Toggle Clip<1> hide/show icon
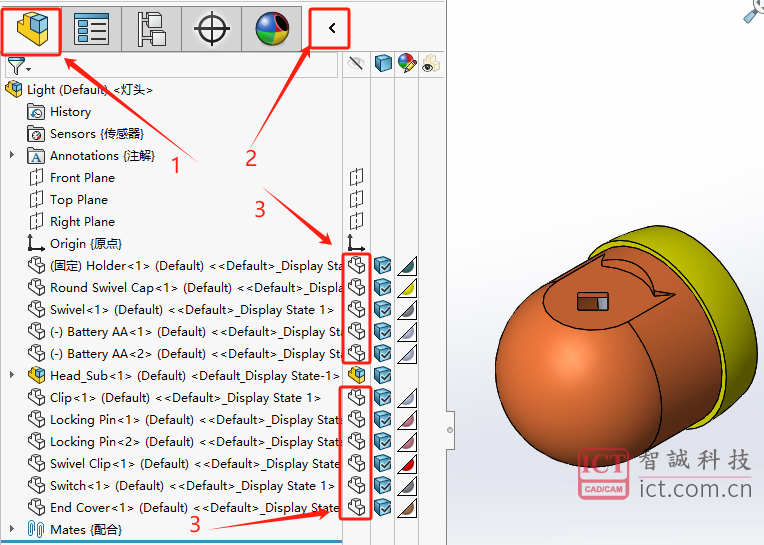Screen dimensions: 764x545 (x=357, y=398)
